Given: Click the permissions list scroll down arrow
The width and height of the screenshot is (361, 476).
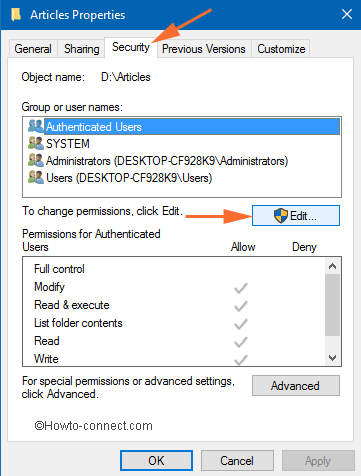Looking at the screenshot, I should coord(332,358).
